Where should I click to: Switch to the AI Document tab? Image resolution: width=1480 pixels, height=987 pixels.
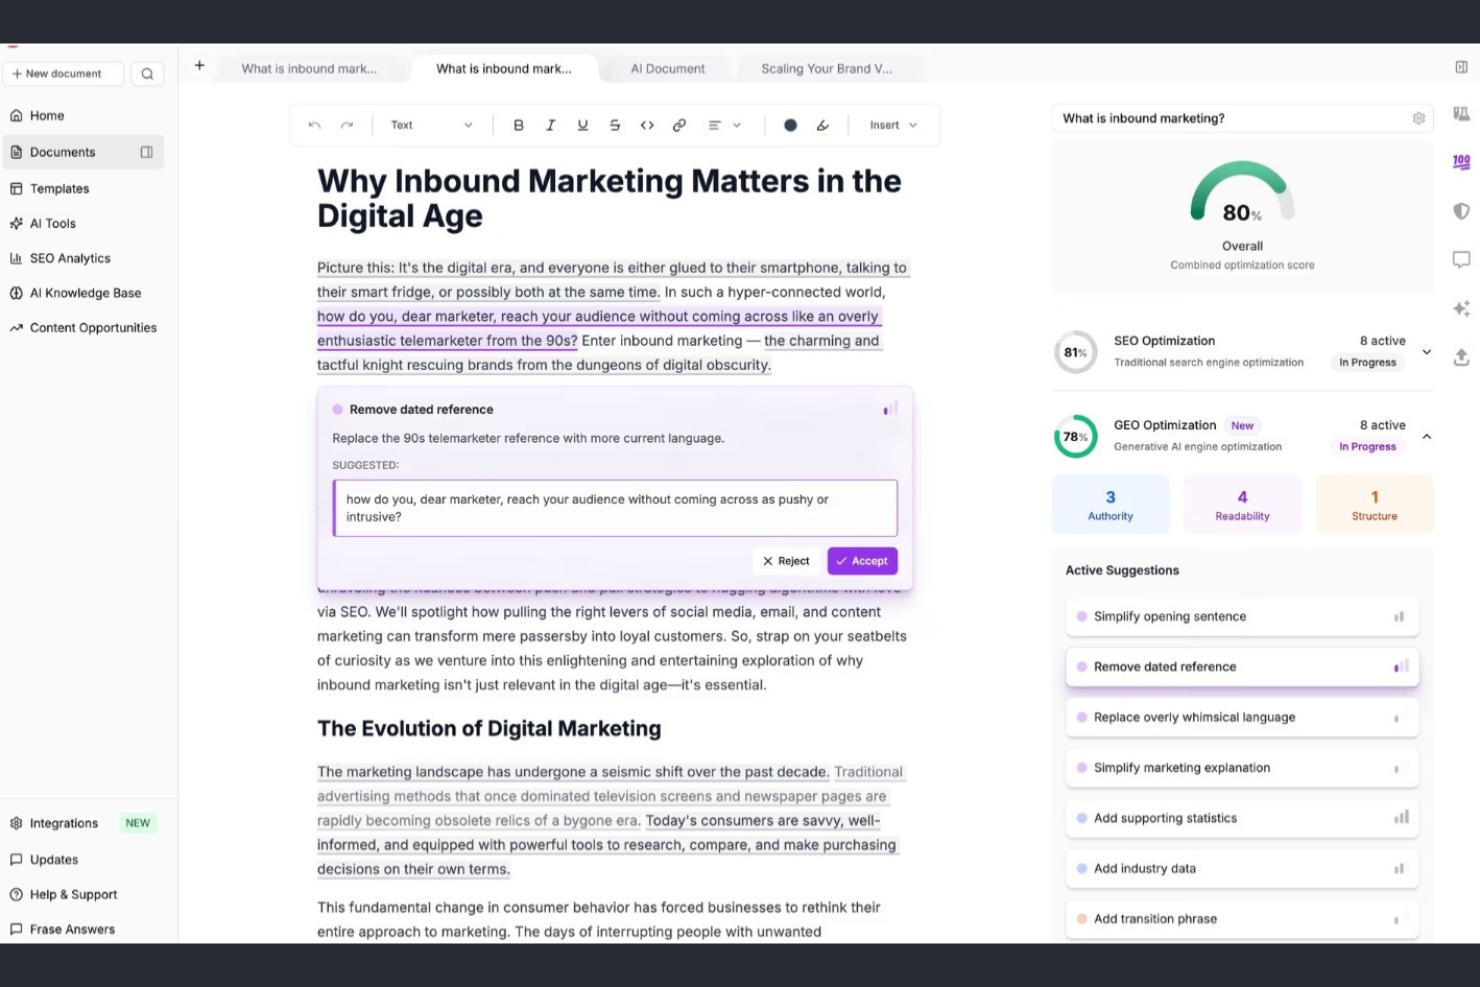pos(667,69)
